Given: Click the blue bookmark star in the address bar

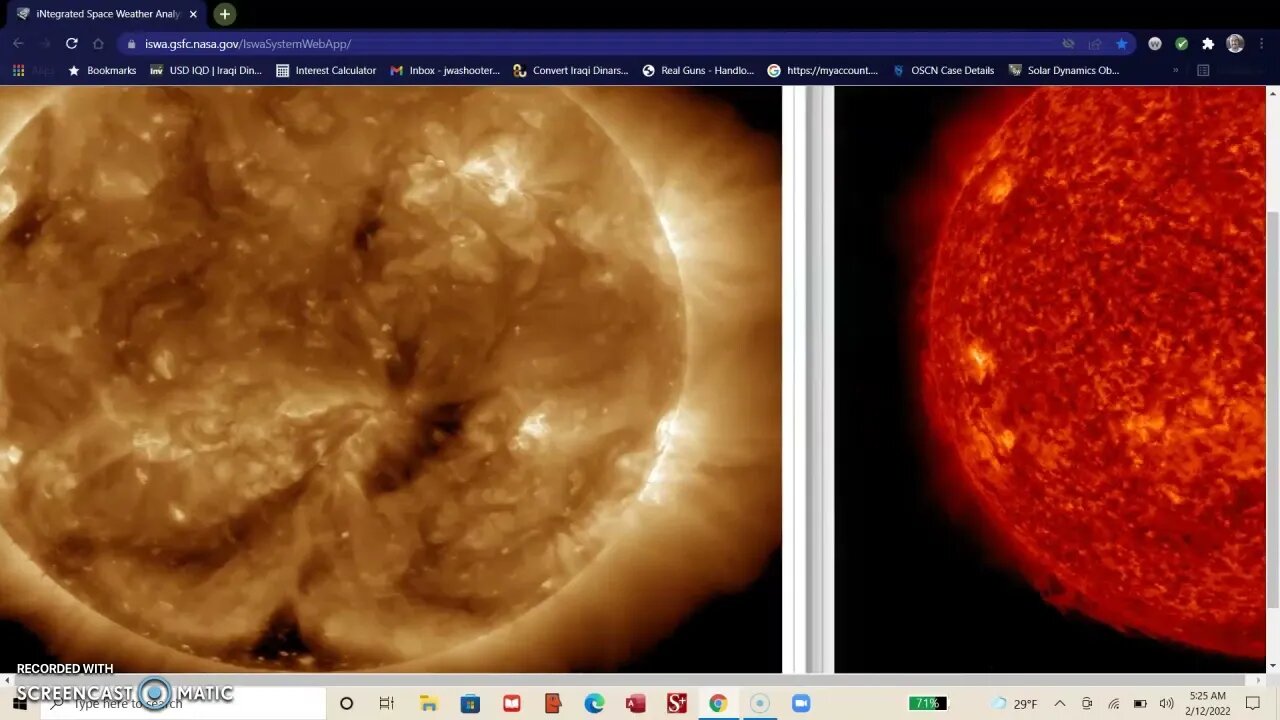Looking at the screenshot, I should (x=1122, y=44).
